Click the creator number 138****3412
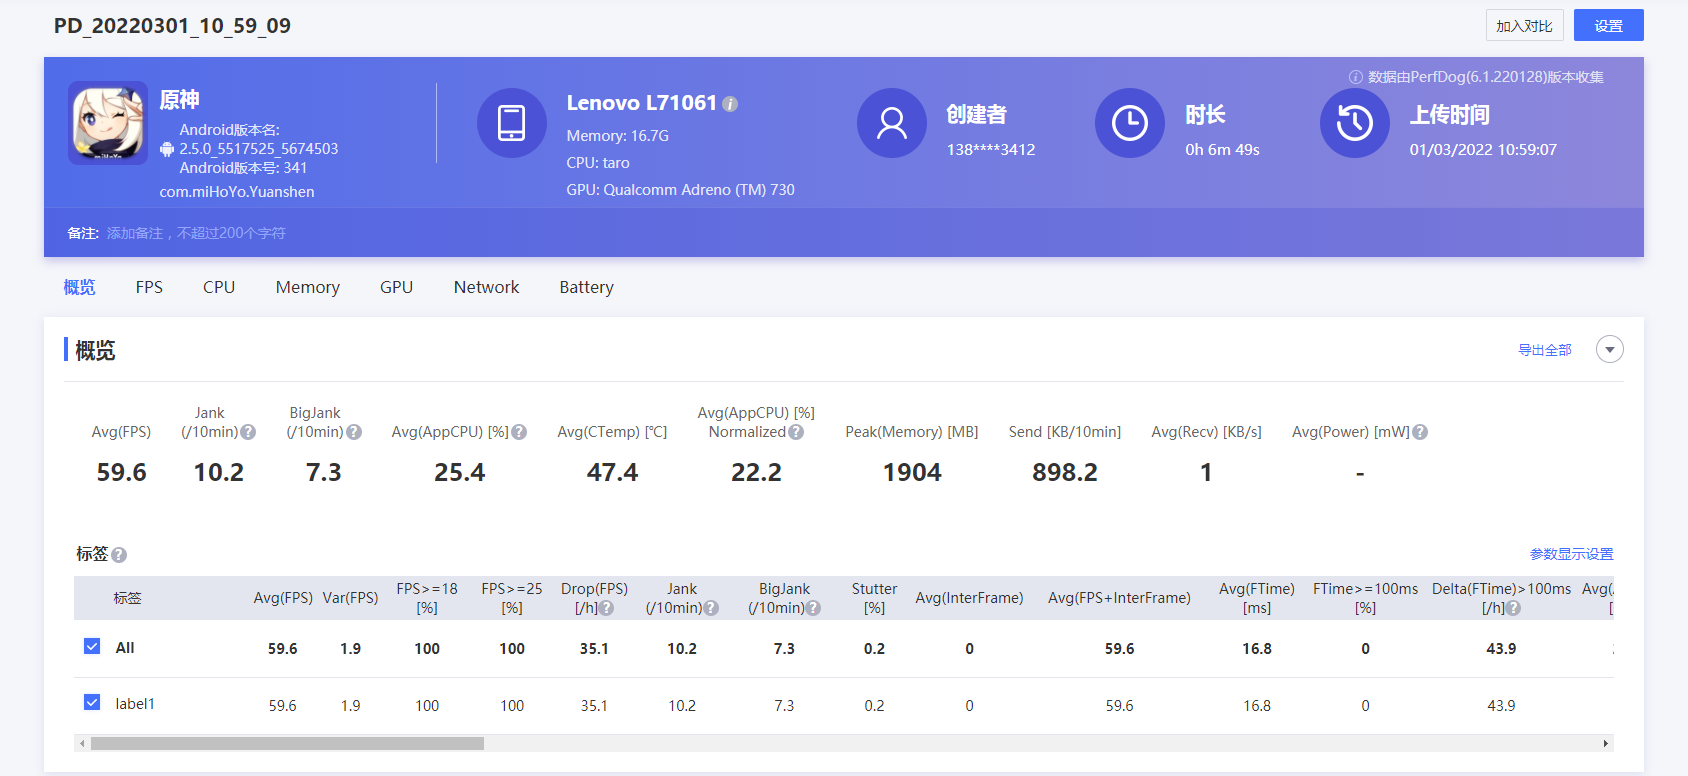This screenshot has height=776, width=1688. [x=991, y=150]
